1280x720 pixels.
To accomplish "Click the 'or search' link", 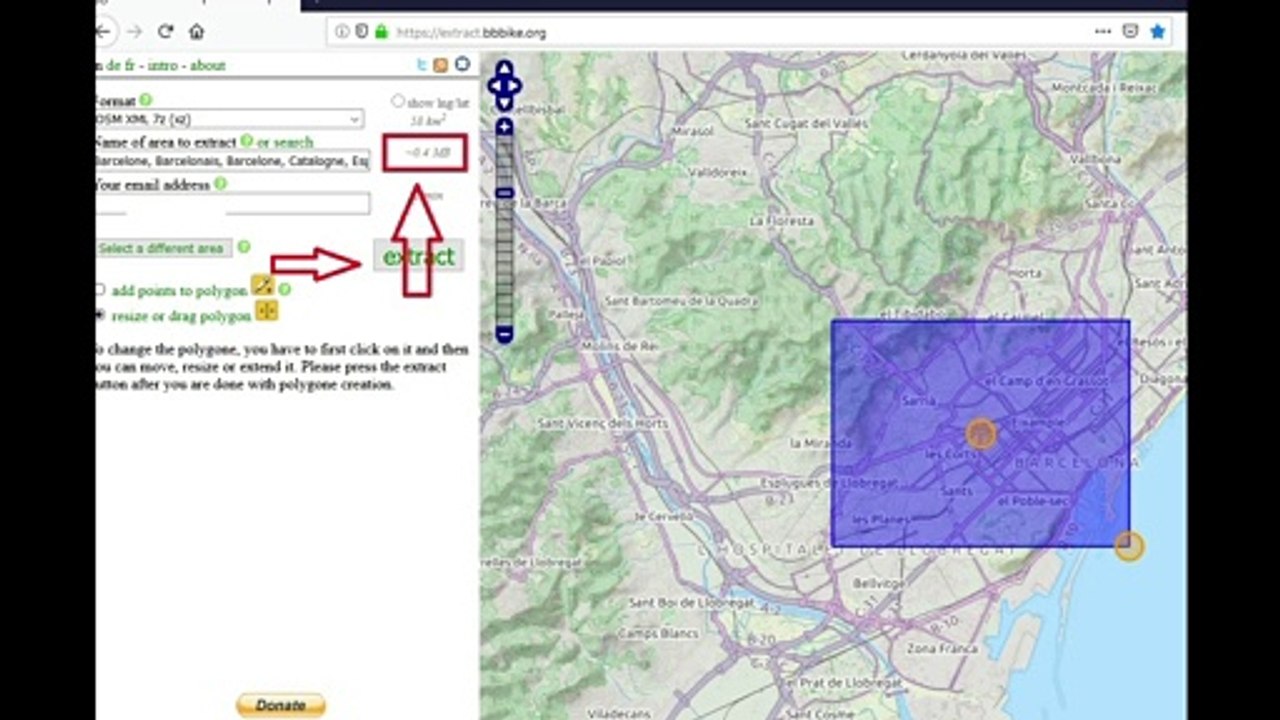I will pos(285,142).
